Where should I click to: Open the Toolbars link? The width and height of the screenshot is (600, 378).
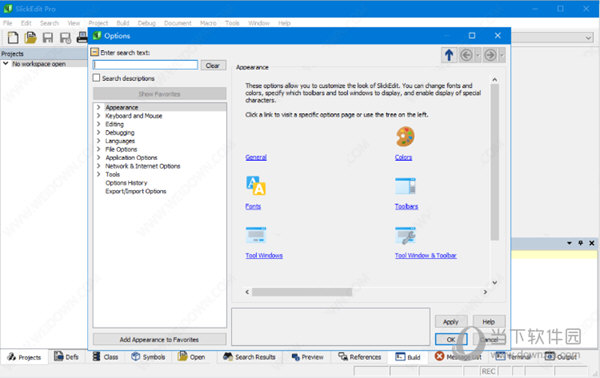(406, 206)
